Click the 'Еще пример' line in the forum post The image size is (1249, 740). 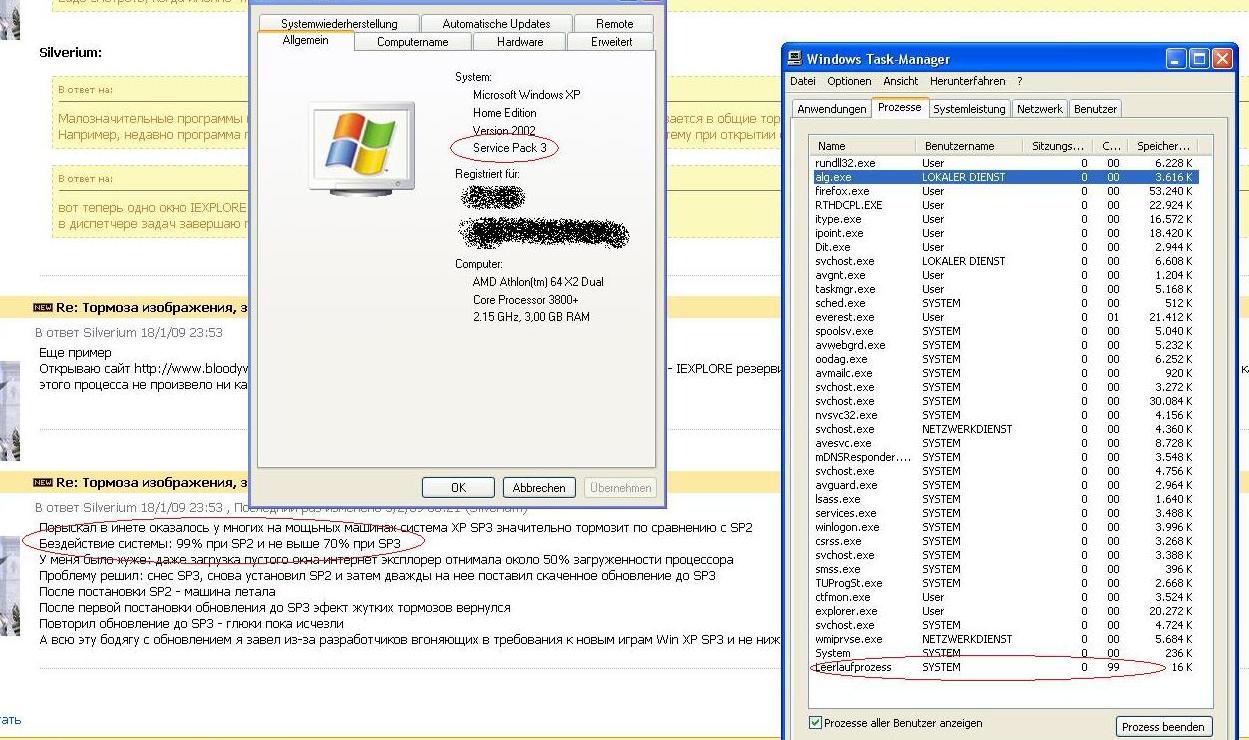click(75, 352)
